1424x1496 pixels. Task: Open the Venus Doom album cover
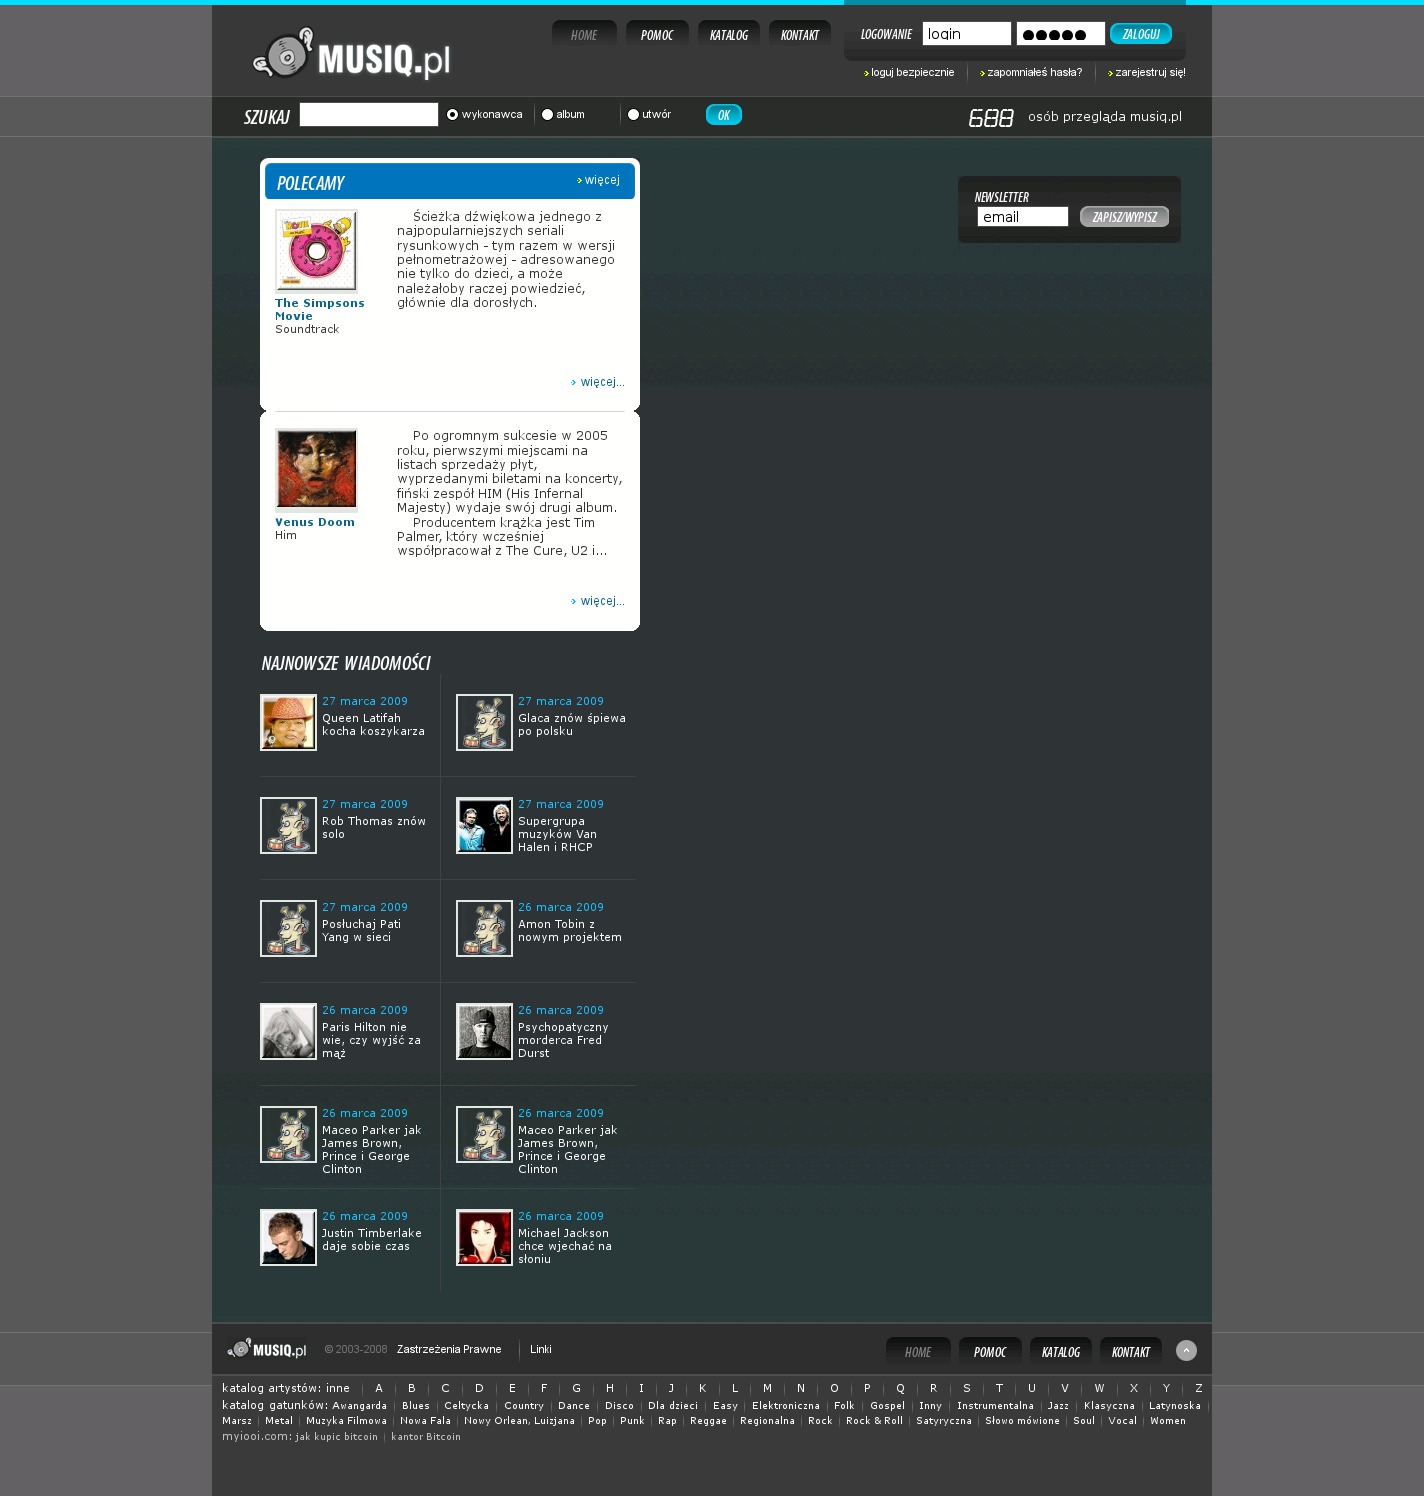316,470
